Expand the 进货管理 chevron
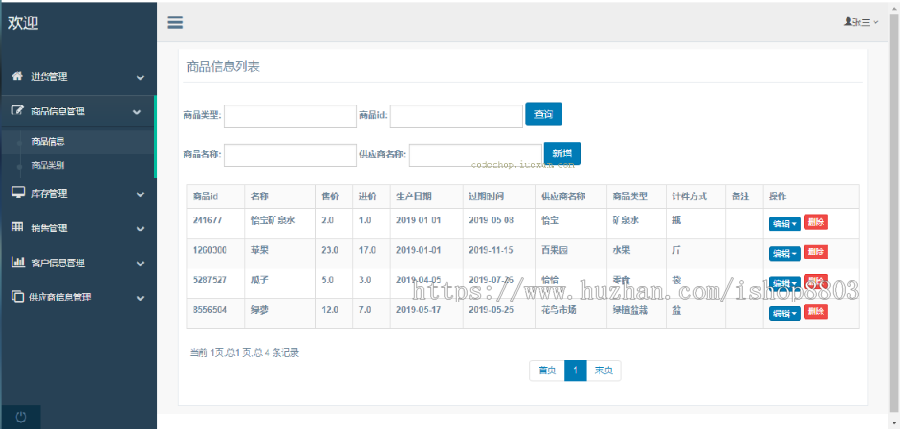900x429 pixels. pos(140,78)
